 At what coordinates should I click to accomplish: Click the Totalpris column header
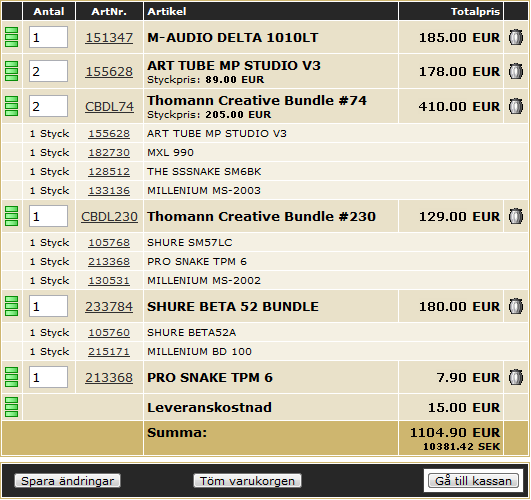point(475,12)
